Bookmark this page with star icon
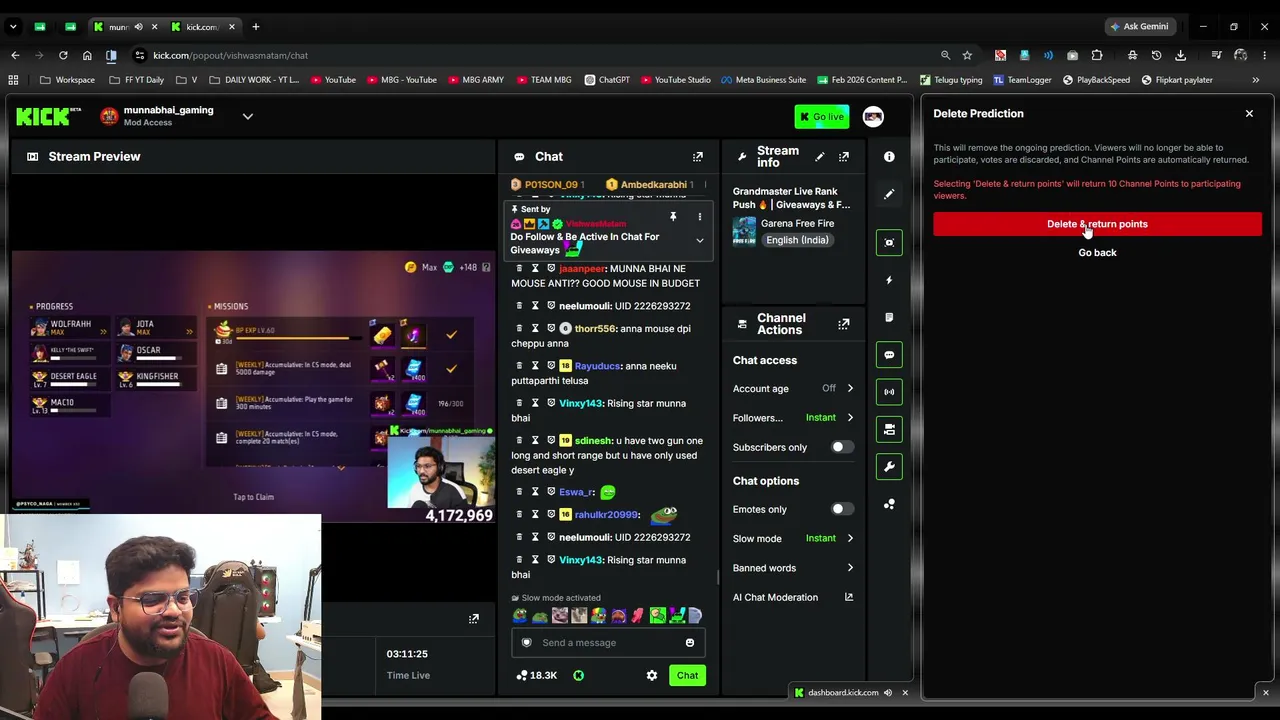1280x720 pixels. click(x=967, y=56)
